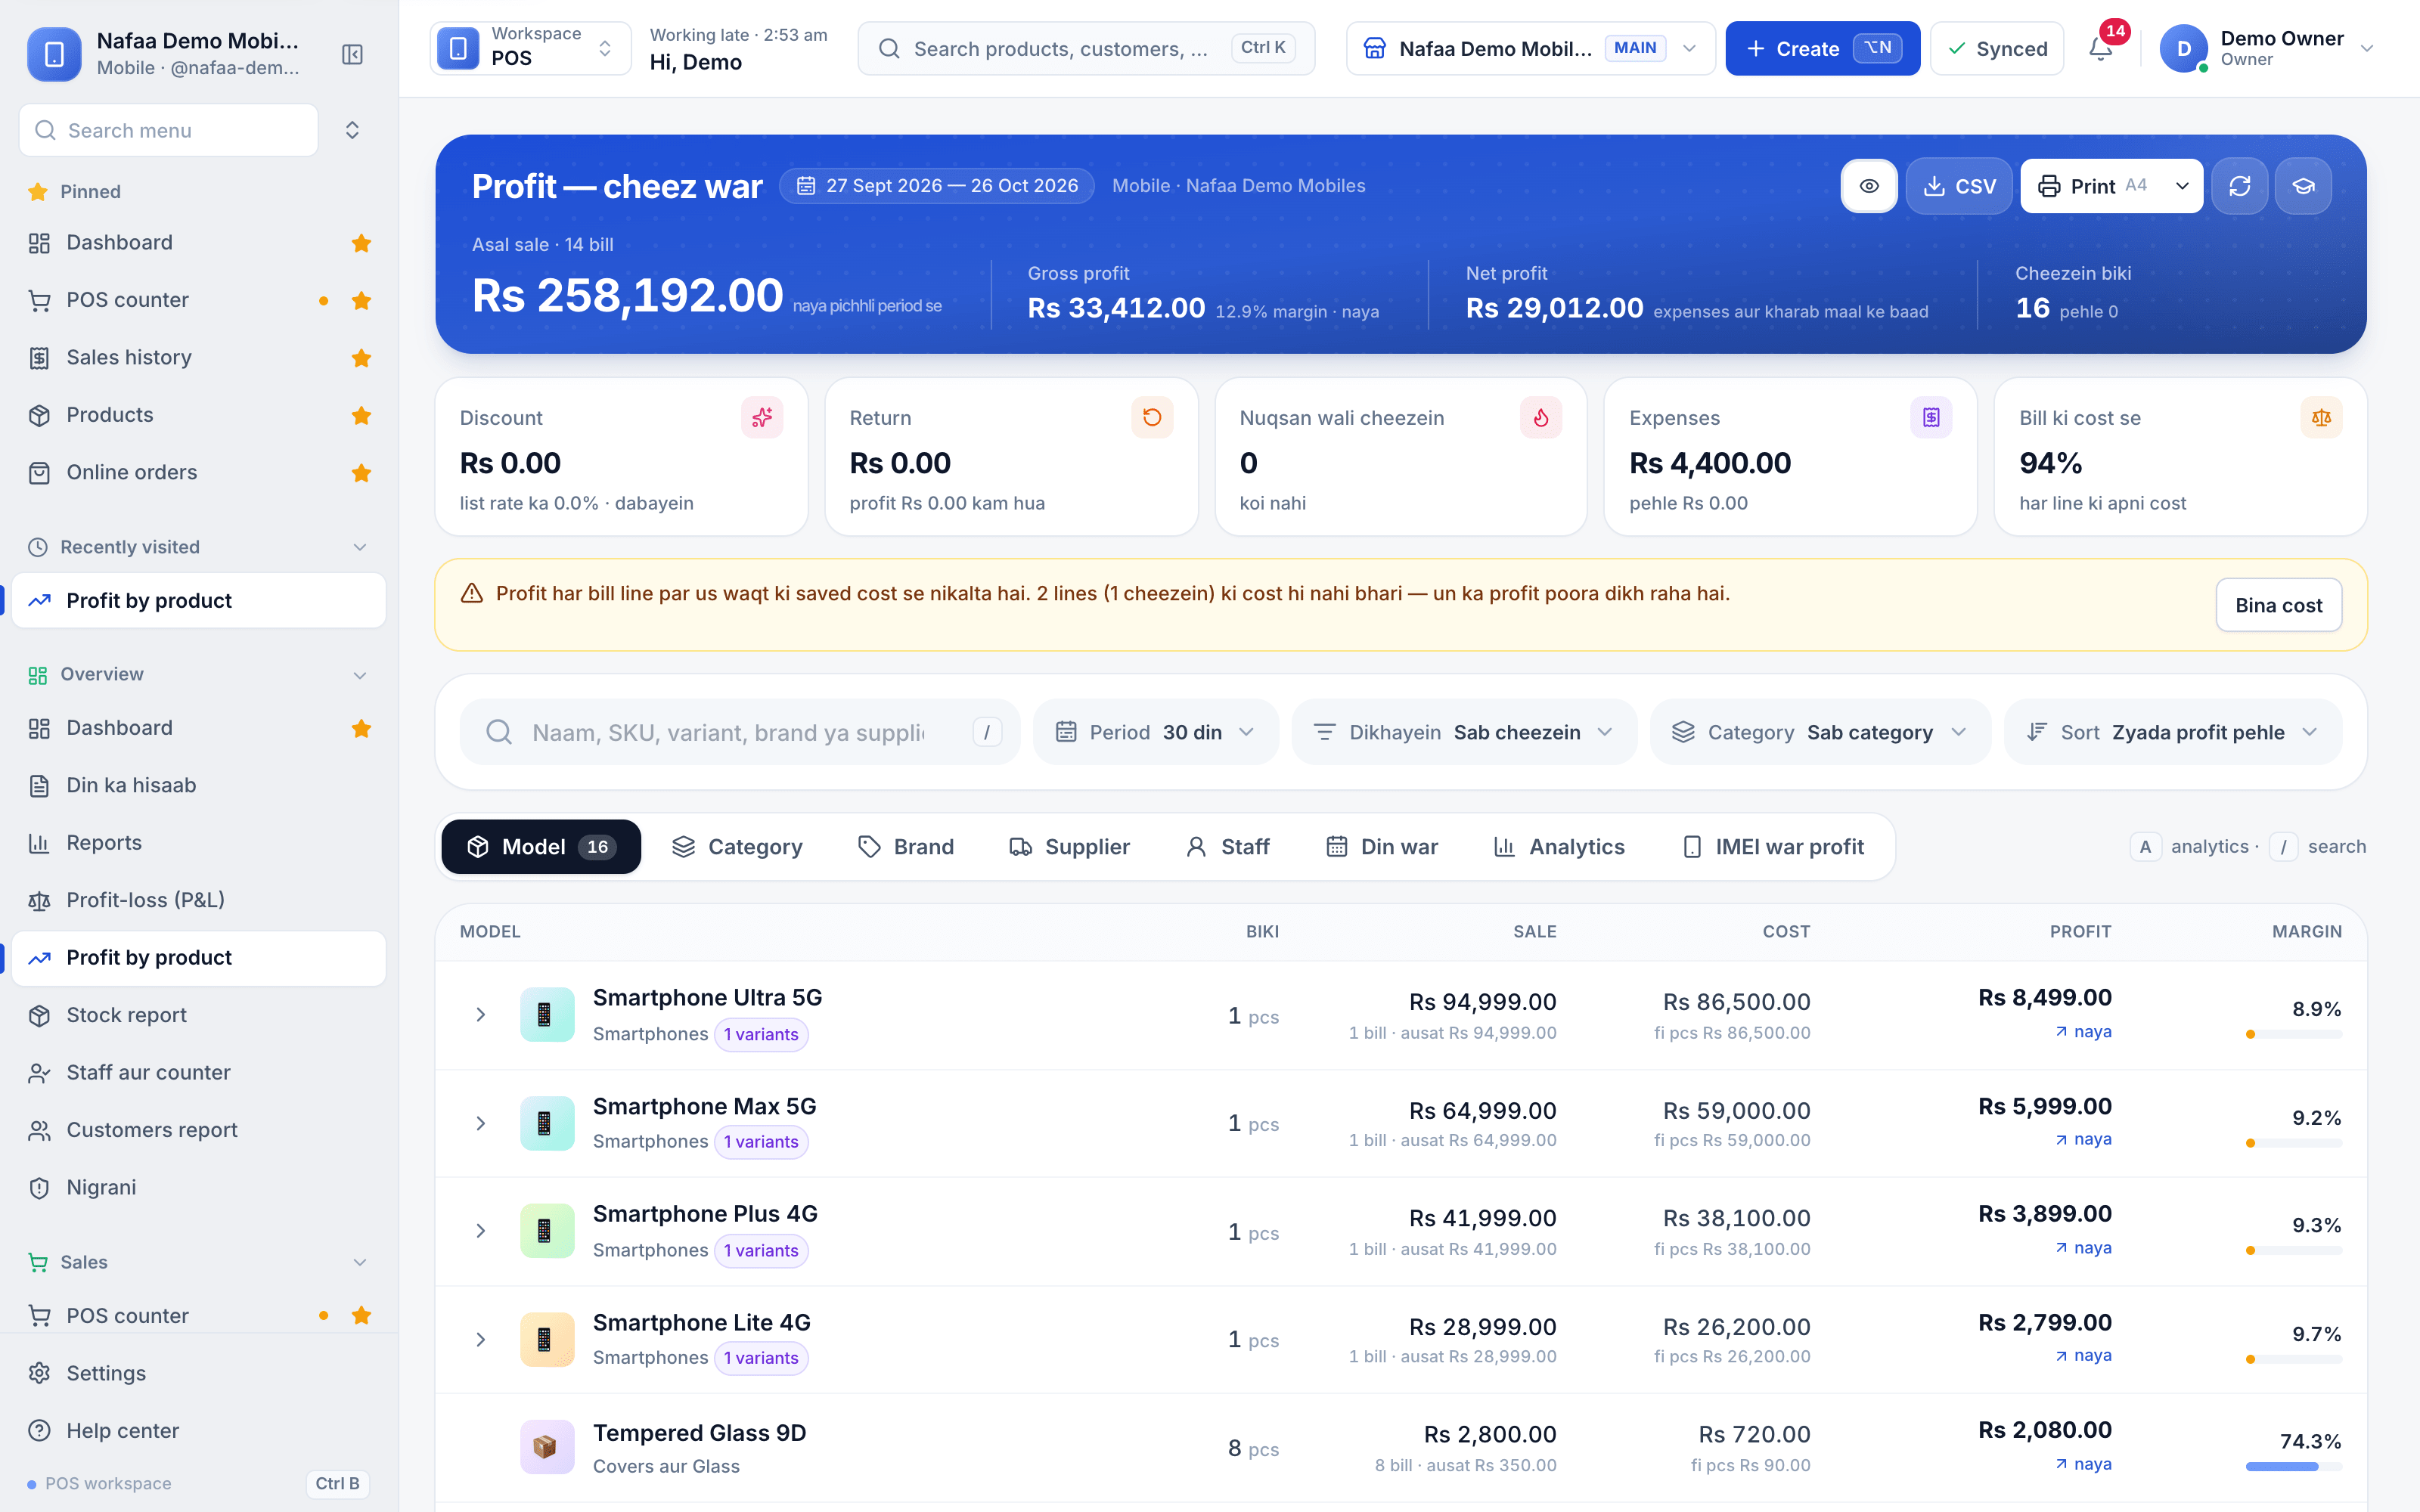Screen dimensions: 2420x1512
Task: Click the Smartphone Ultra 5G thumbnail
Action: tap(547, 1014)
